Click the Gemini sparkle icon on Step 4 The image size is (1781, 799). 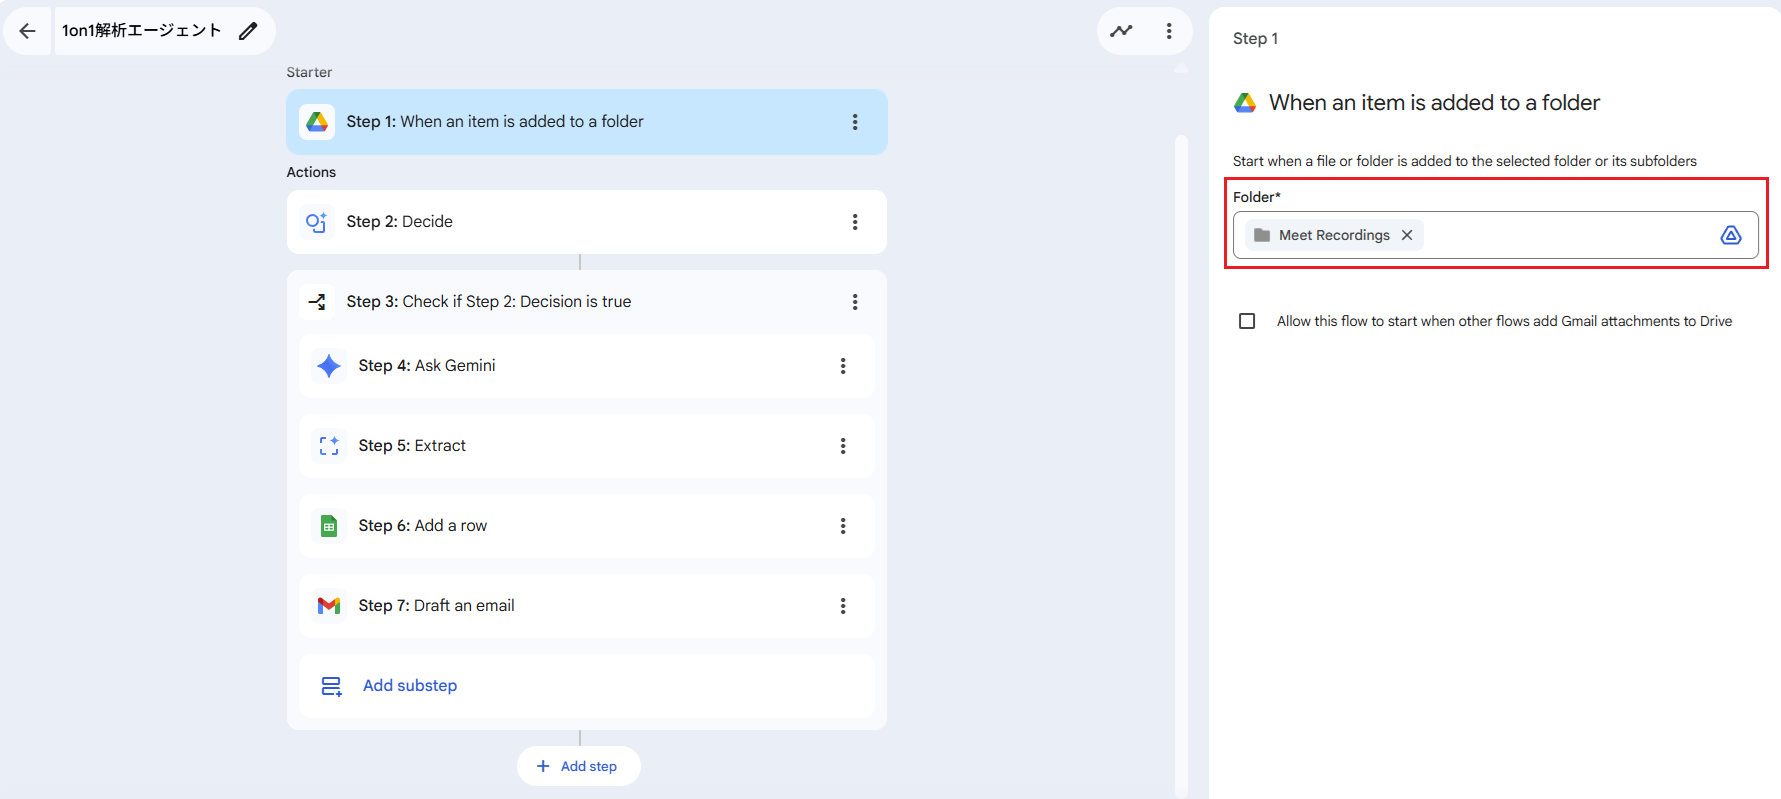(x=329, y=366)
